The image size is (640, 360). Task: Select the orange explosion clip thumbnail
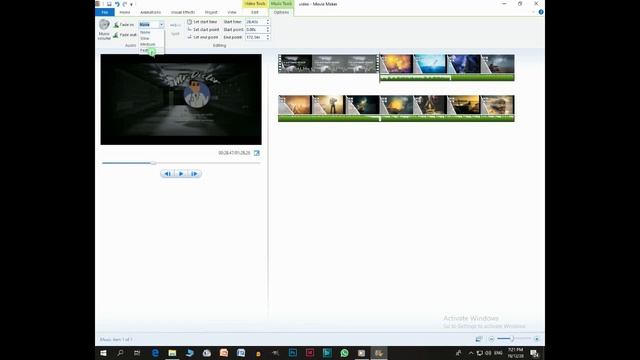397,64
